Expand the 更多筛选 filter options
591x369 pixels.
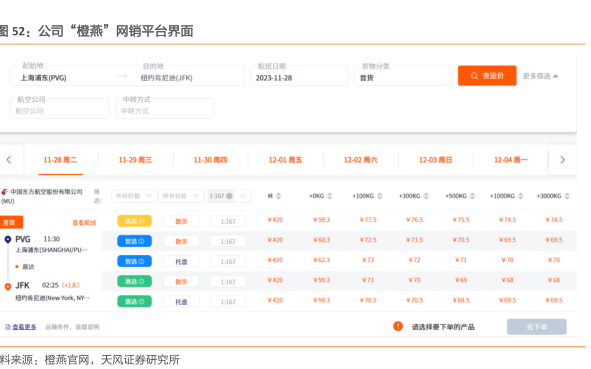click(x=540, y=76)
